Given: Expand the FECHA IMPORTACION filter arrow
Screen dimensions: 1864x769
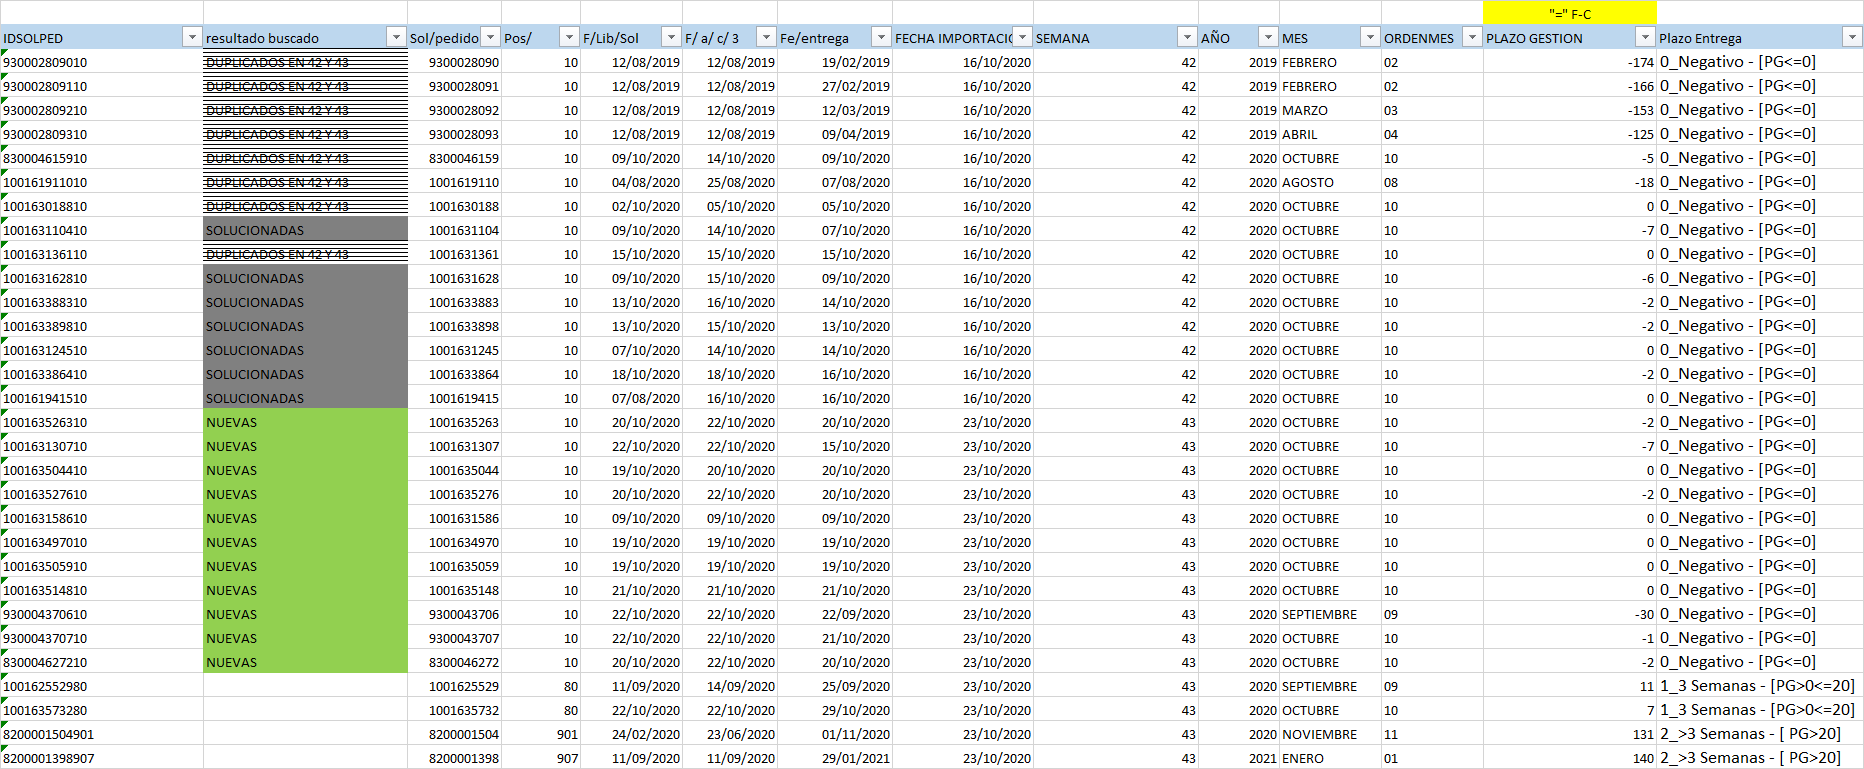Looking at the screenshot, I should pyautogui.click(x=1022, y=37).
